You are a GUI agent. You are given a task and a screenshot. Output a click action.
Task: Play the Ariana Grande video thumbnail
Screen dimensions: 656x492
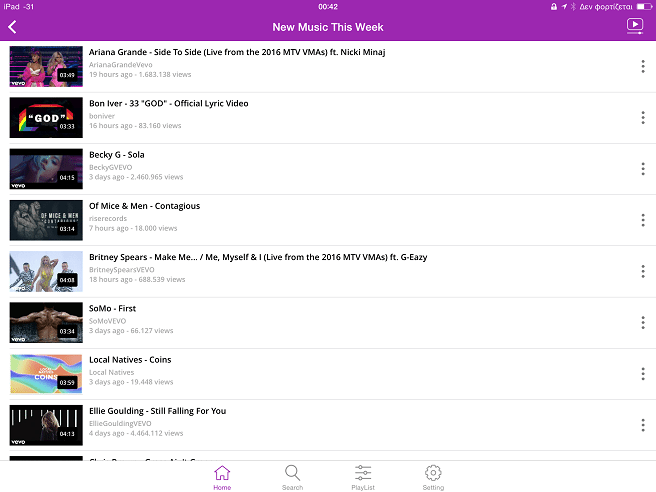pyautogui.click(x=46, y=67)
